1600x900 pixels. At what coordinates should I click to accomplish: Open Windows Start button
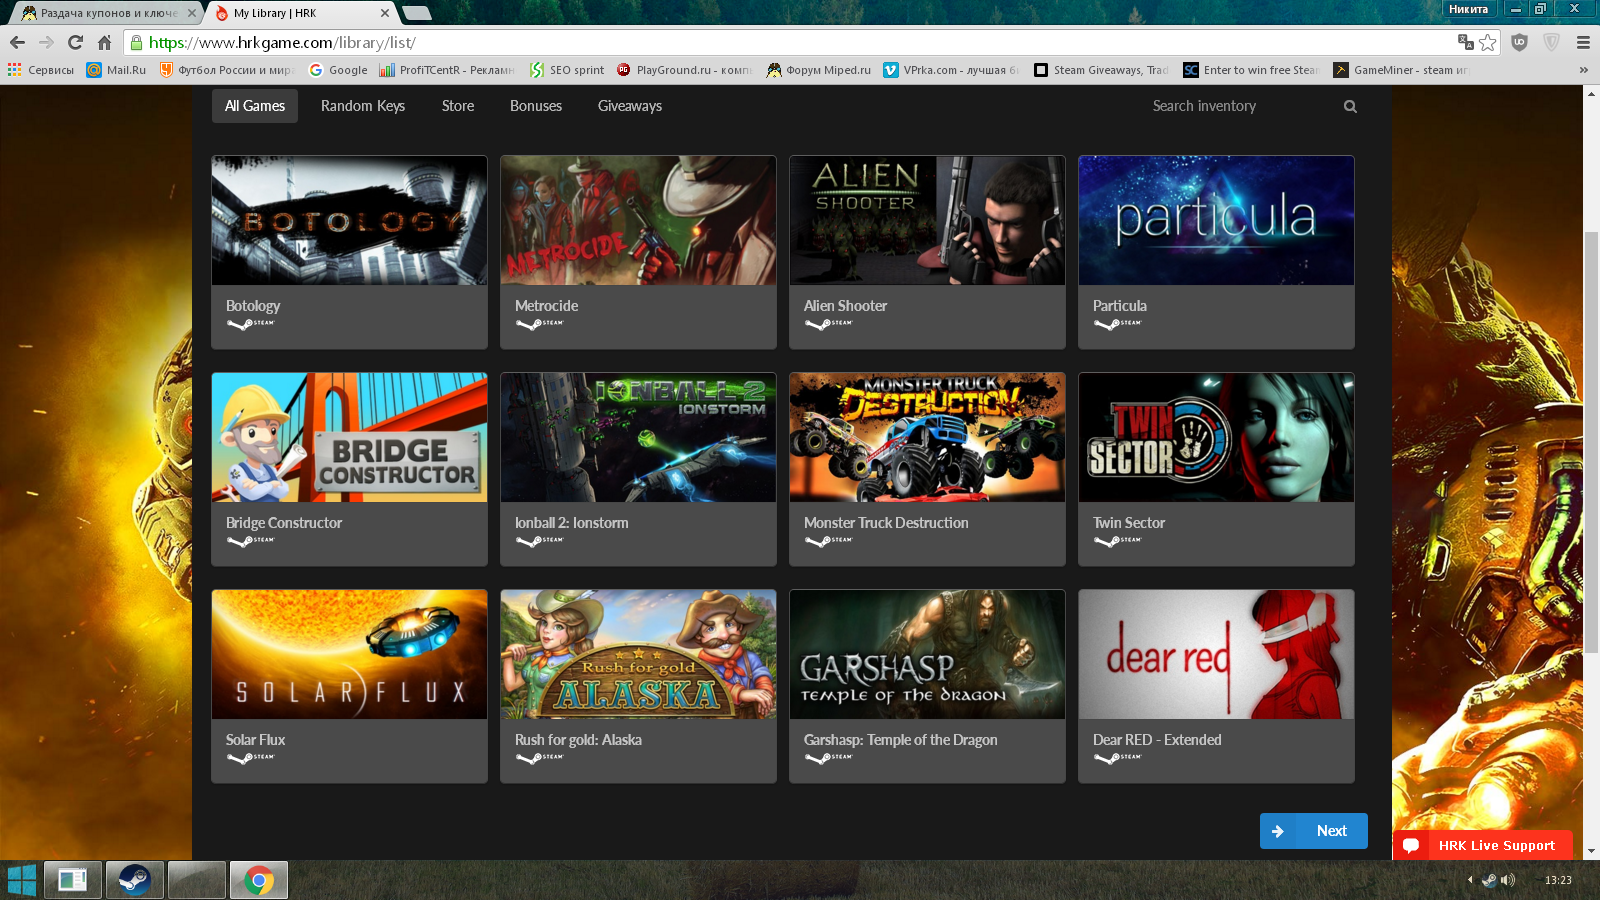tap(21, 880)
